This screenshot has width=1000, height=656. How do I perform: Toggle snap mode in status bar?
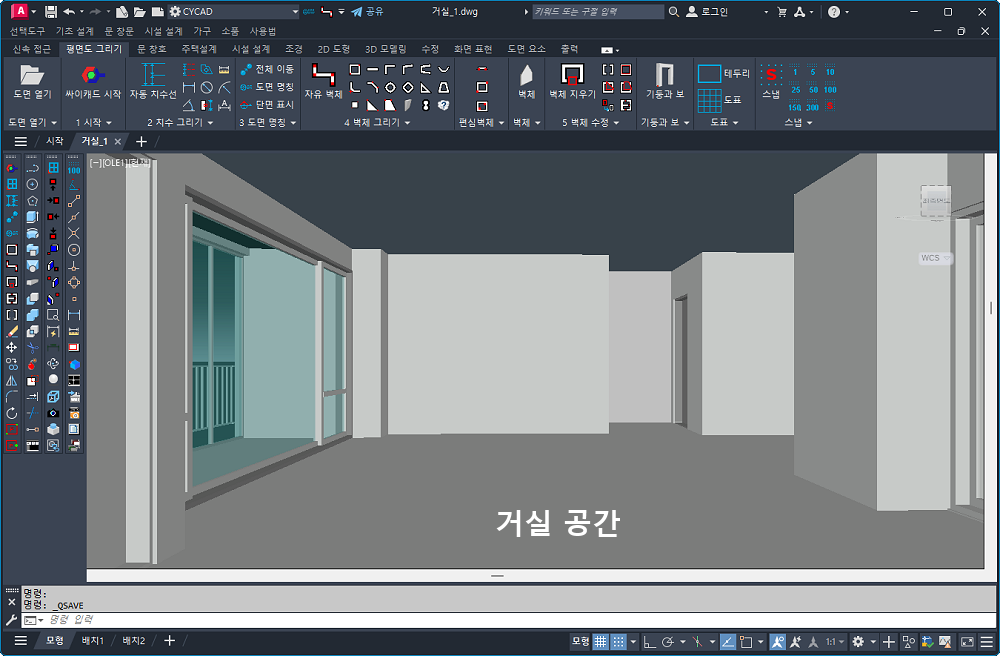pos(619,641)
